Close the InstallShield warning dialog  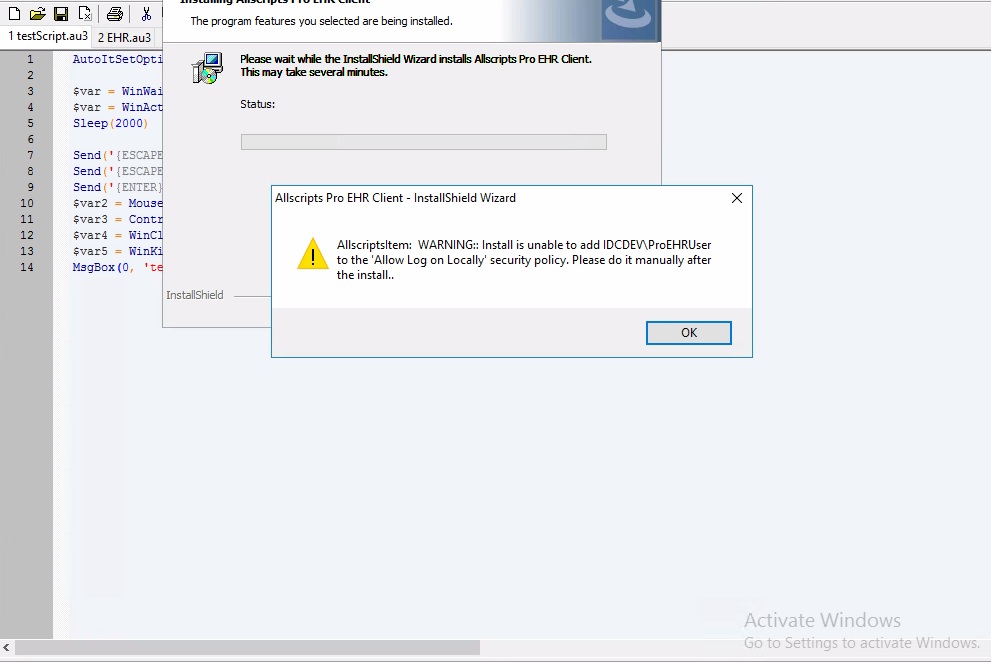[736, 198]
